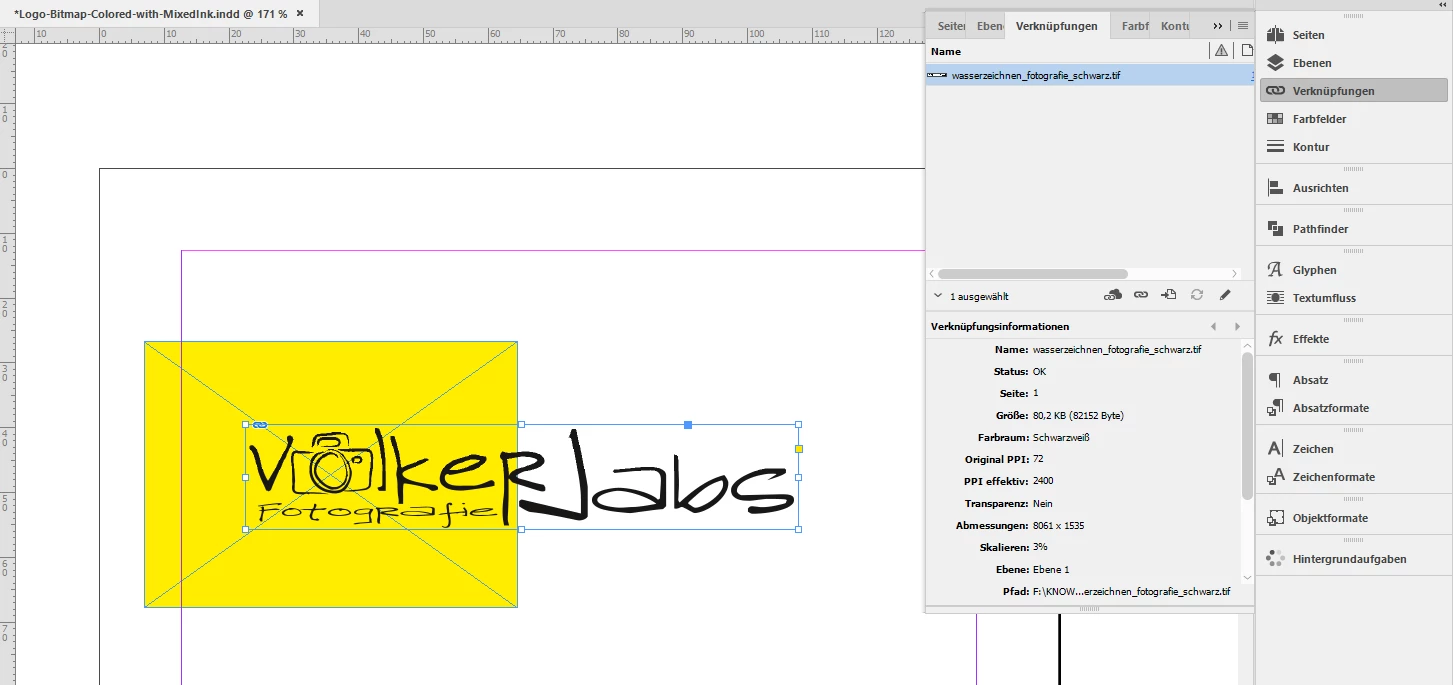Switch to the Farbfelder tab

click(1134, 26)
